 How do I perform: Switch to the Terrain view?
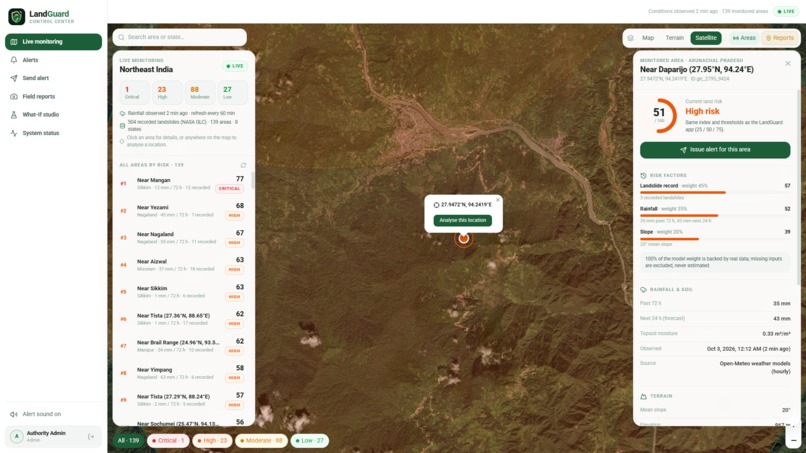(674, 38)
